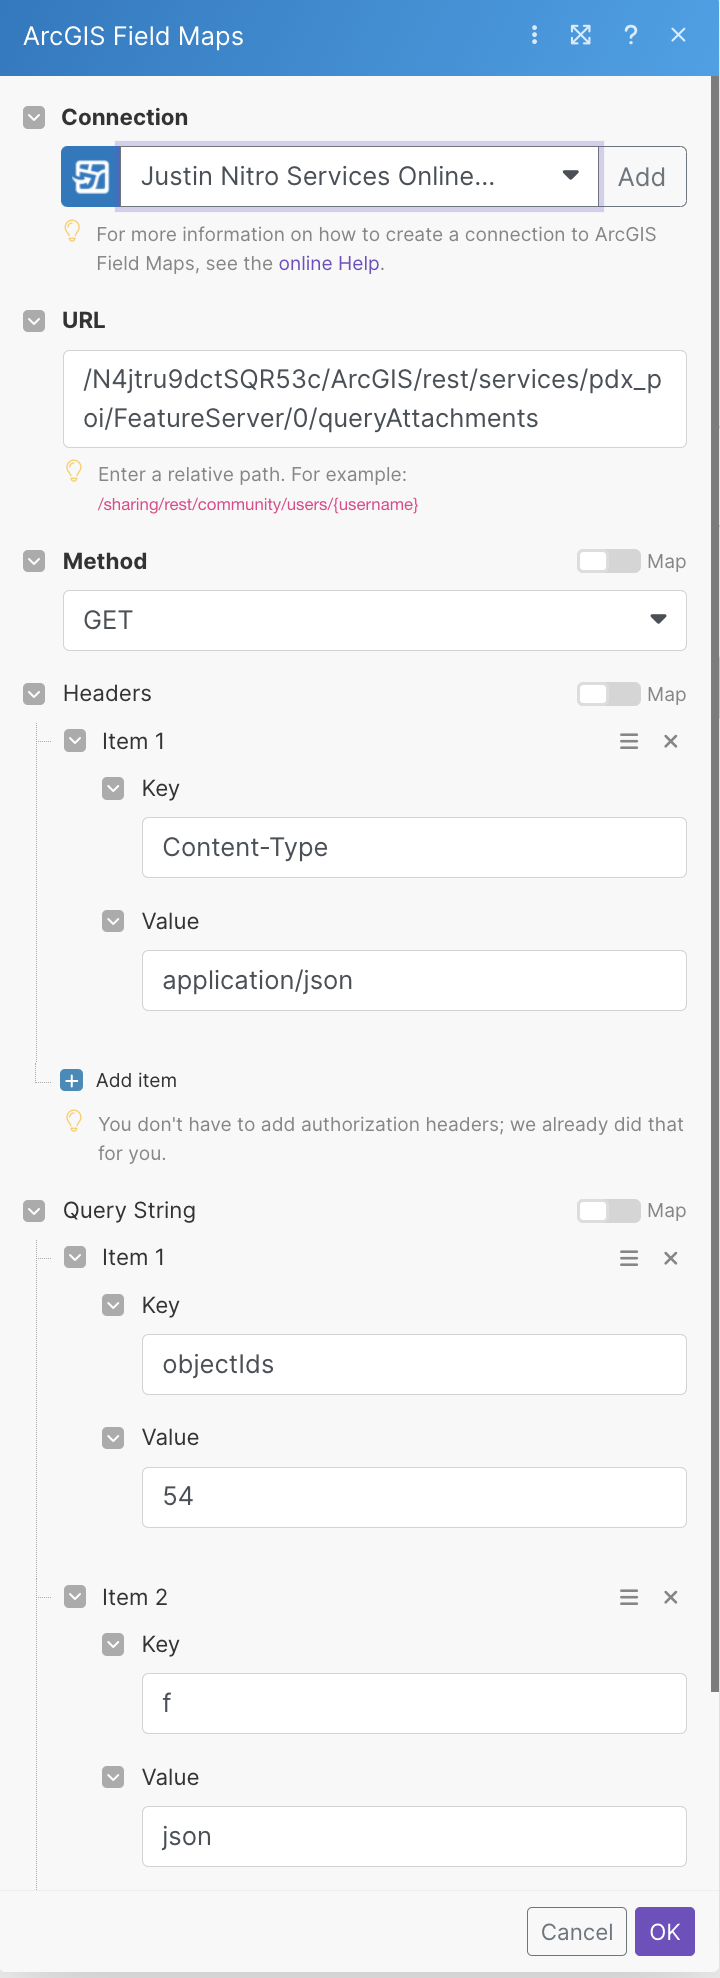Screen dimensions: 720x1978
Task: Open the Method dropdown showing GET
Action: pos(657,620)
